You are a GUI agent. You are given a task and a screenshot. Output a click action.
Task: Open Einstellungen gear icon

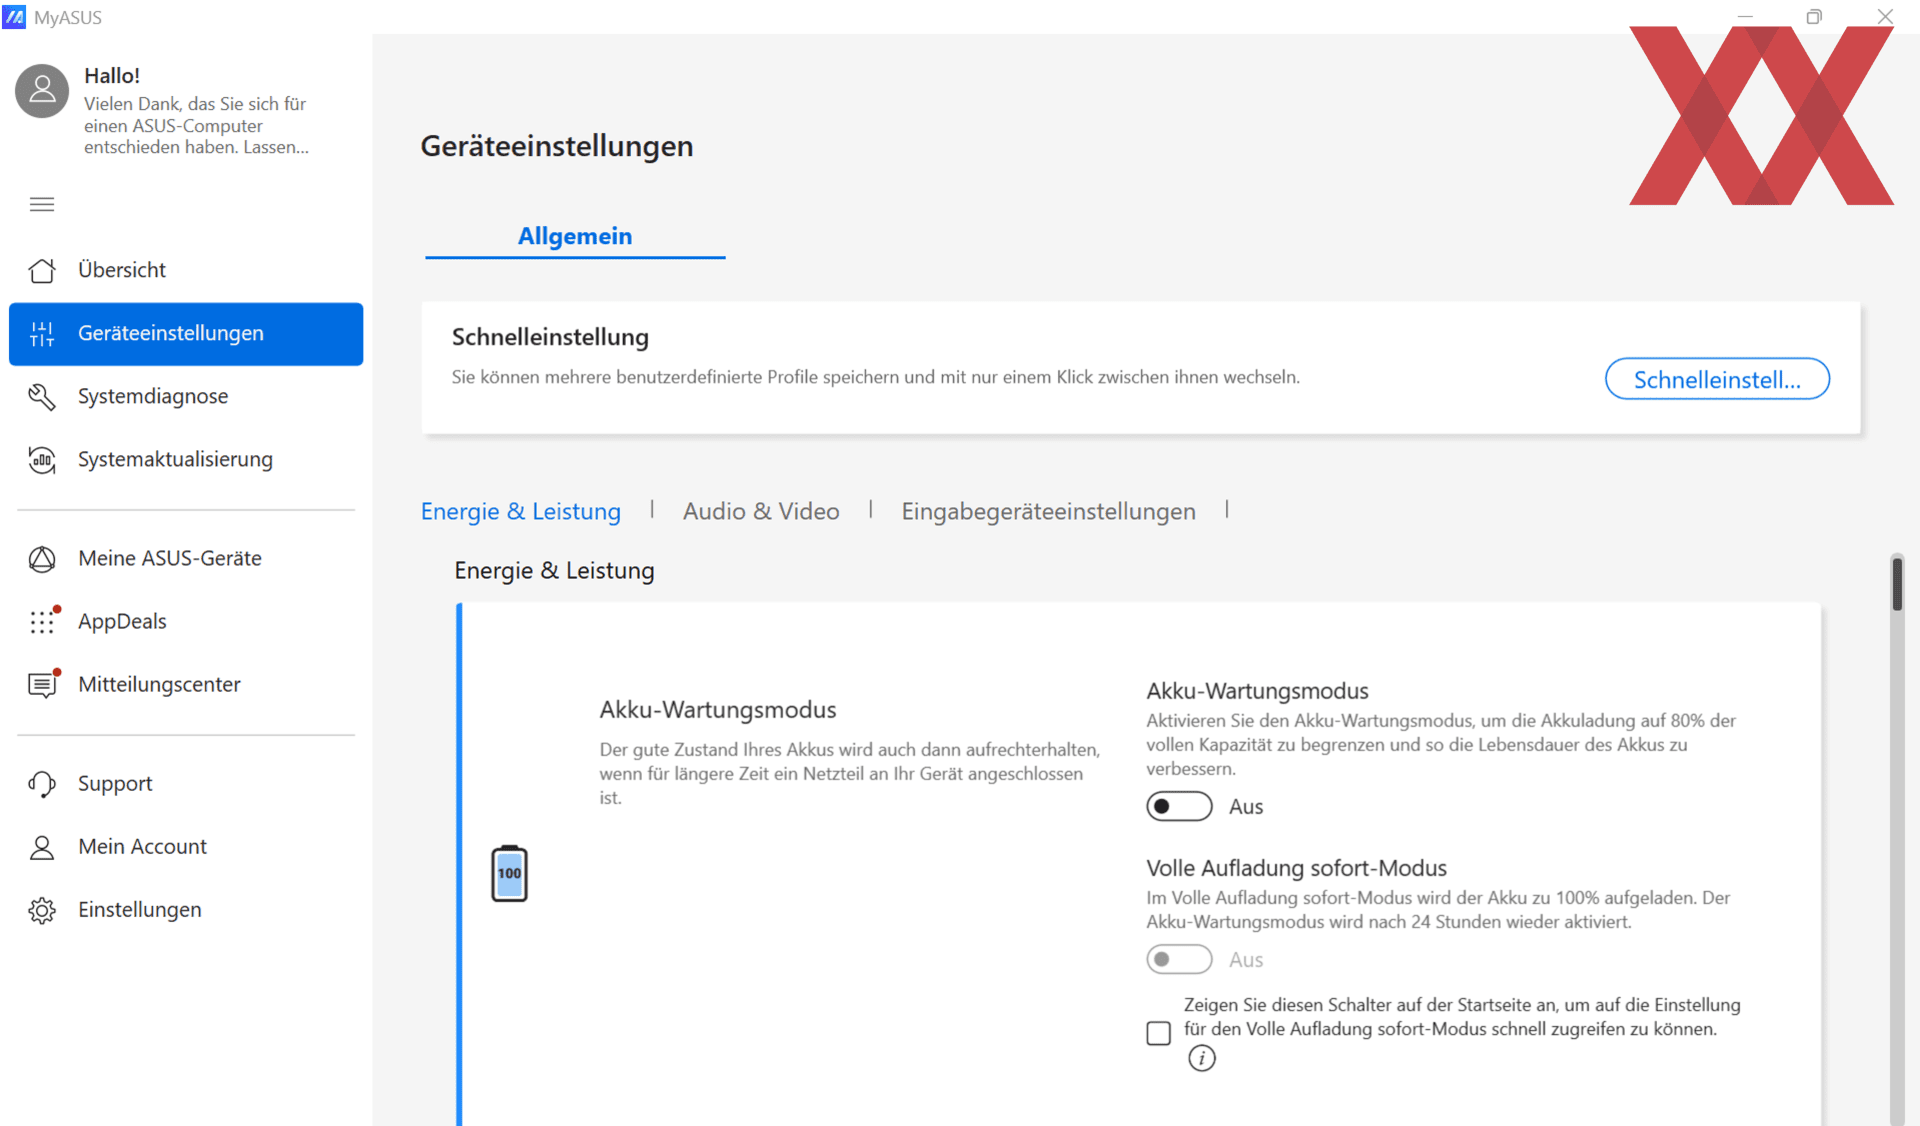pyautogui.click(x=42, y=910)
